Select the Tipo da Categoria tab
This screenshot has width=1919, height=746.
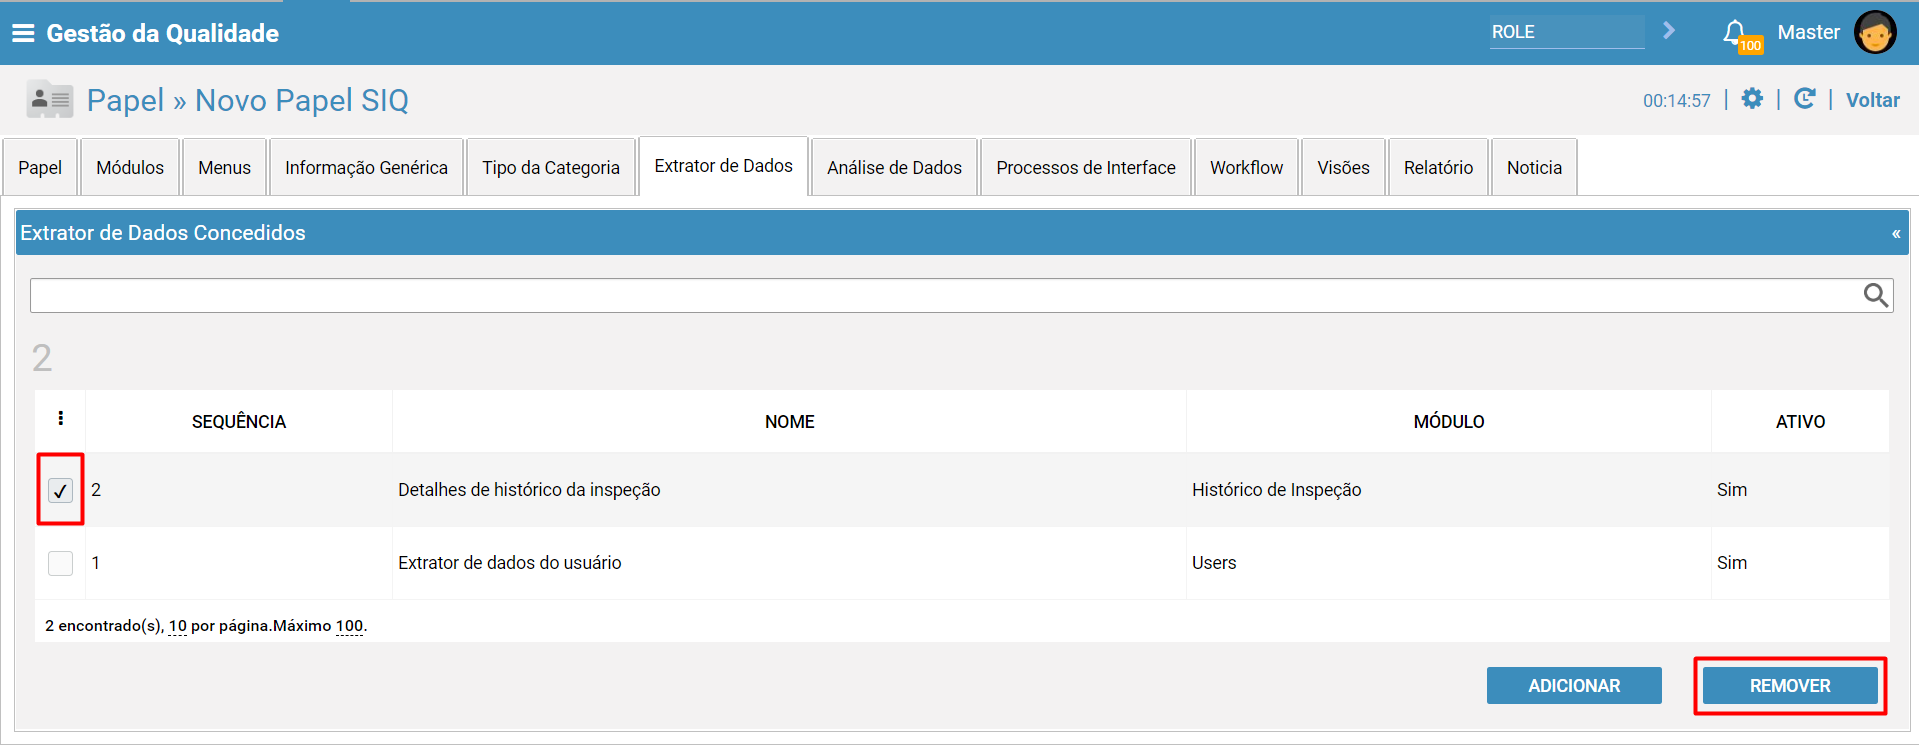(x=551, y=167)
